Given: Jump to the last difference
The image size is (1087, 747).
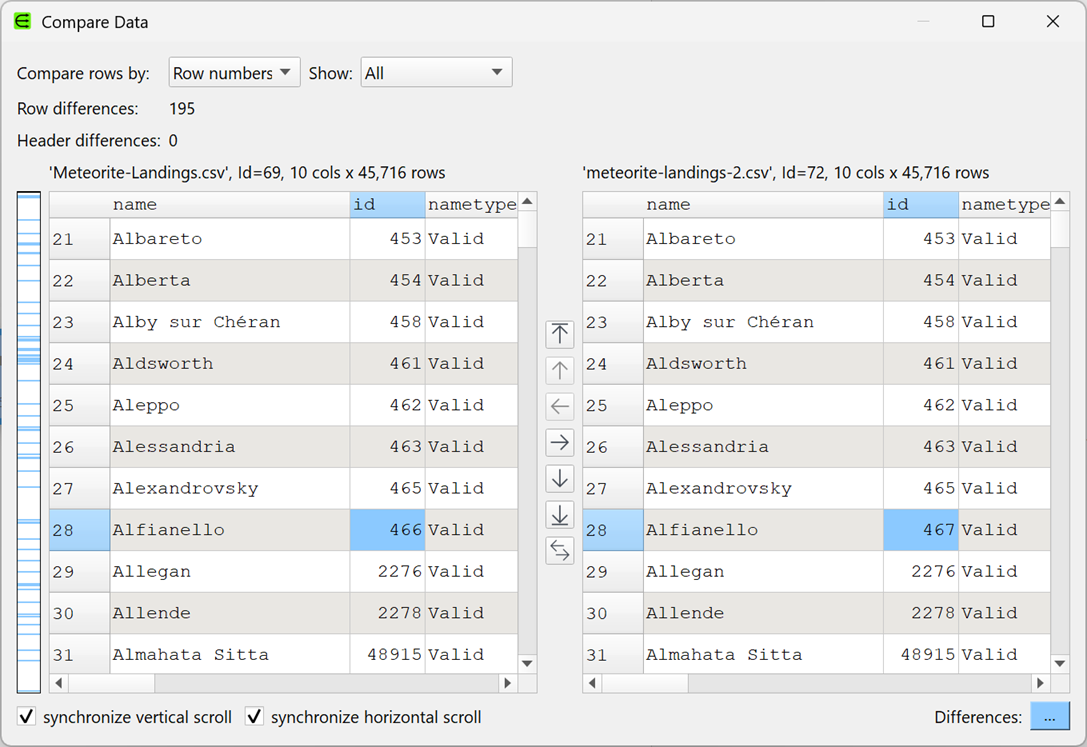Looking at the screenshot, I should (559, 515).
